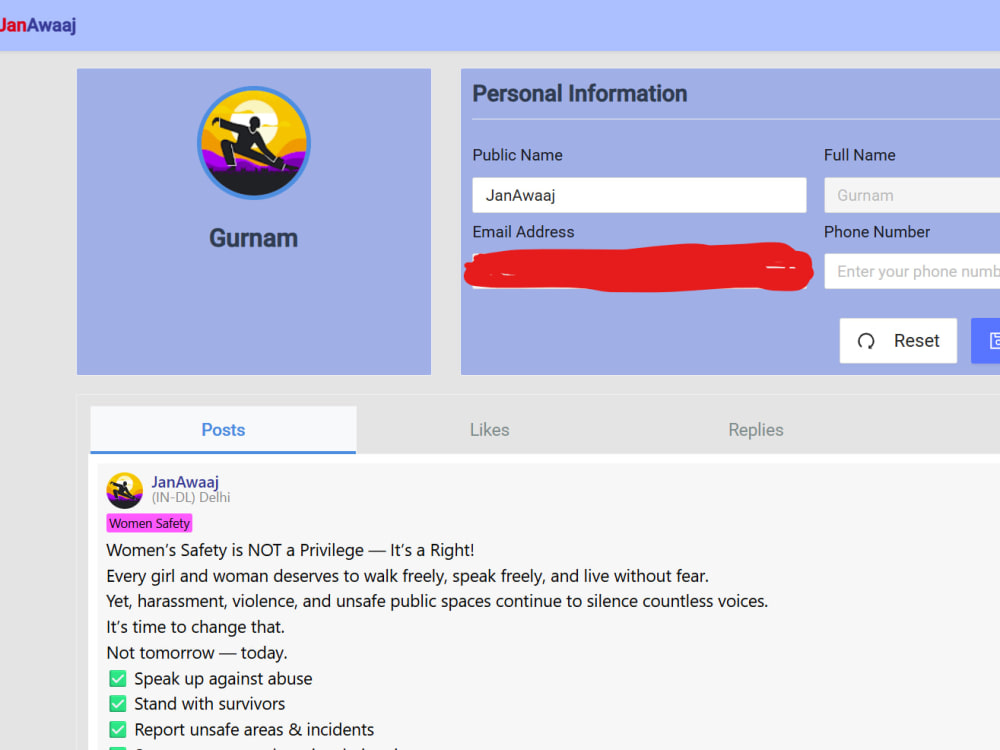Screen dimensions: 1000x750
Task: Click the Gurnam profile name heading
Action: tap(254, 238)
